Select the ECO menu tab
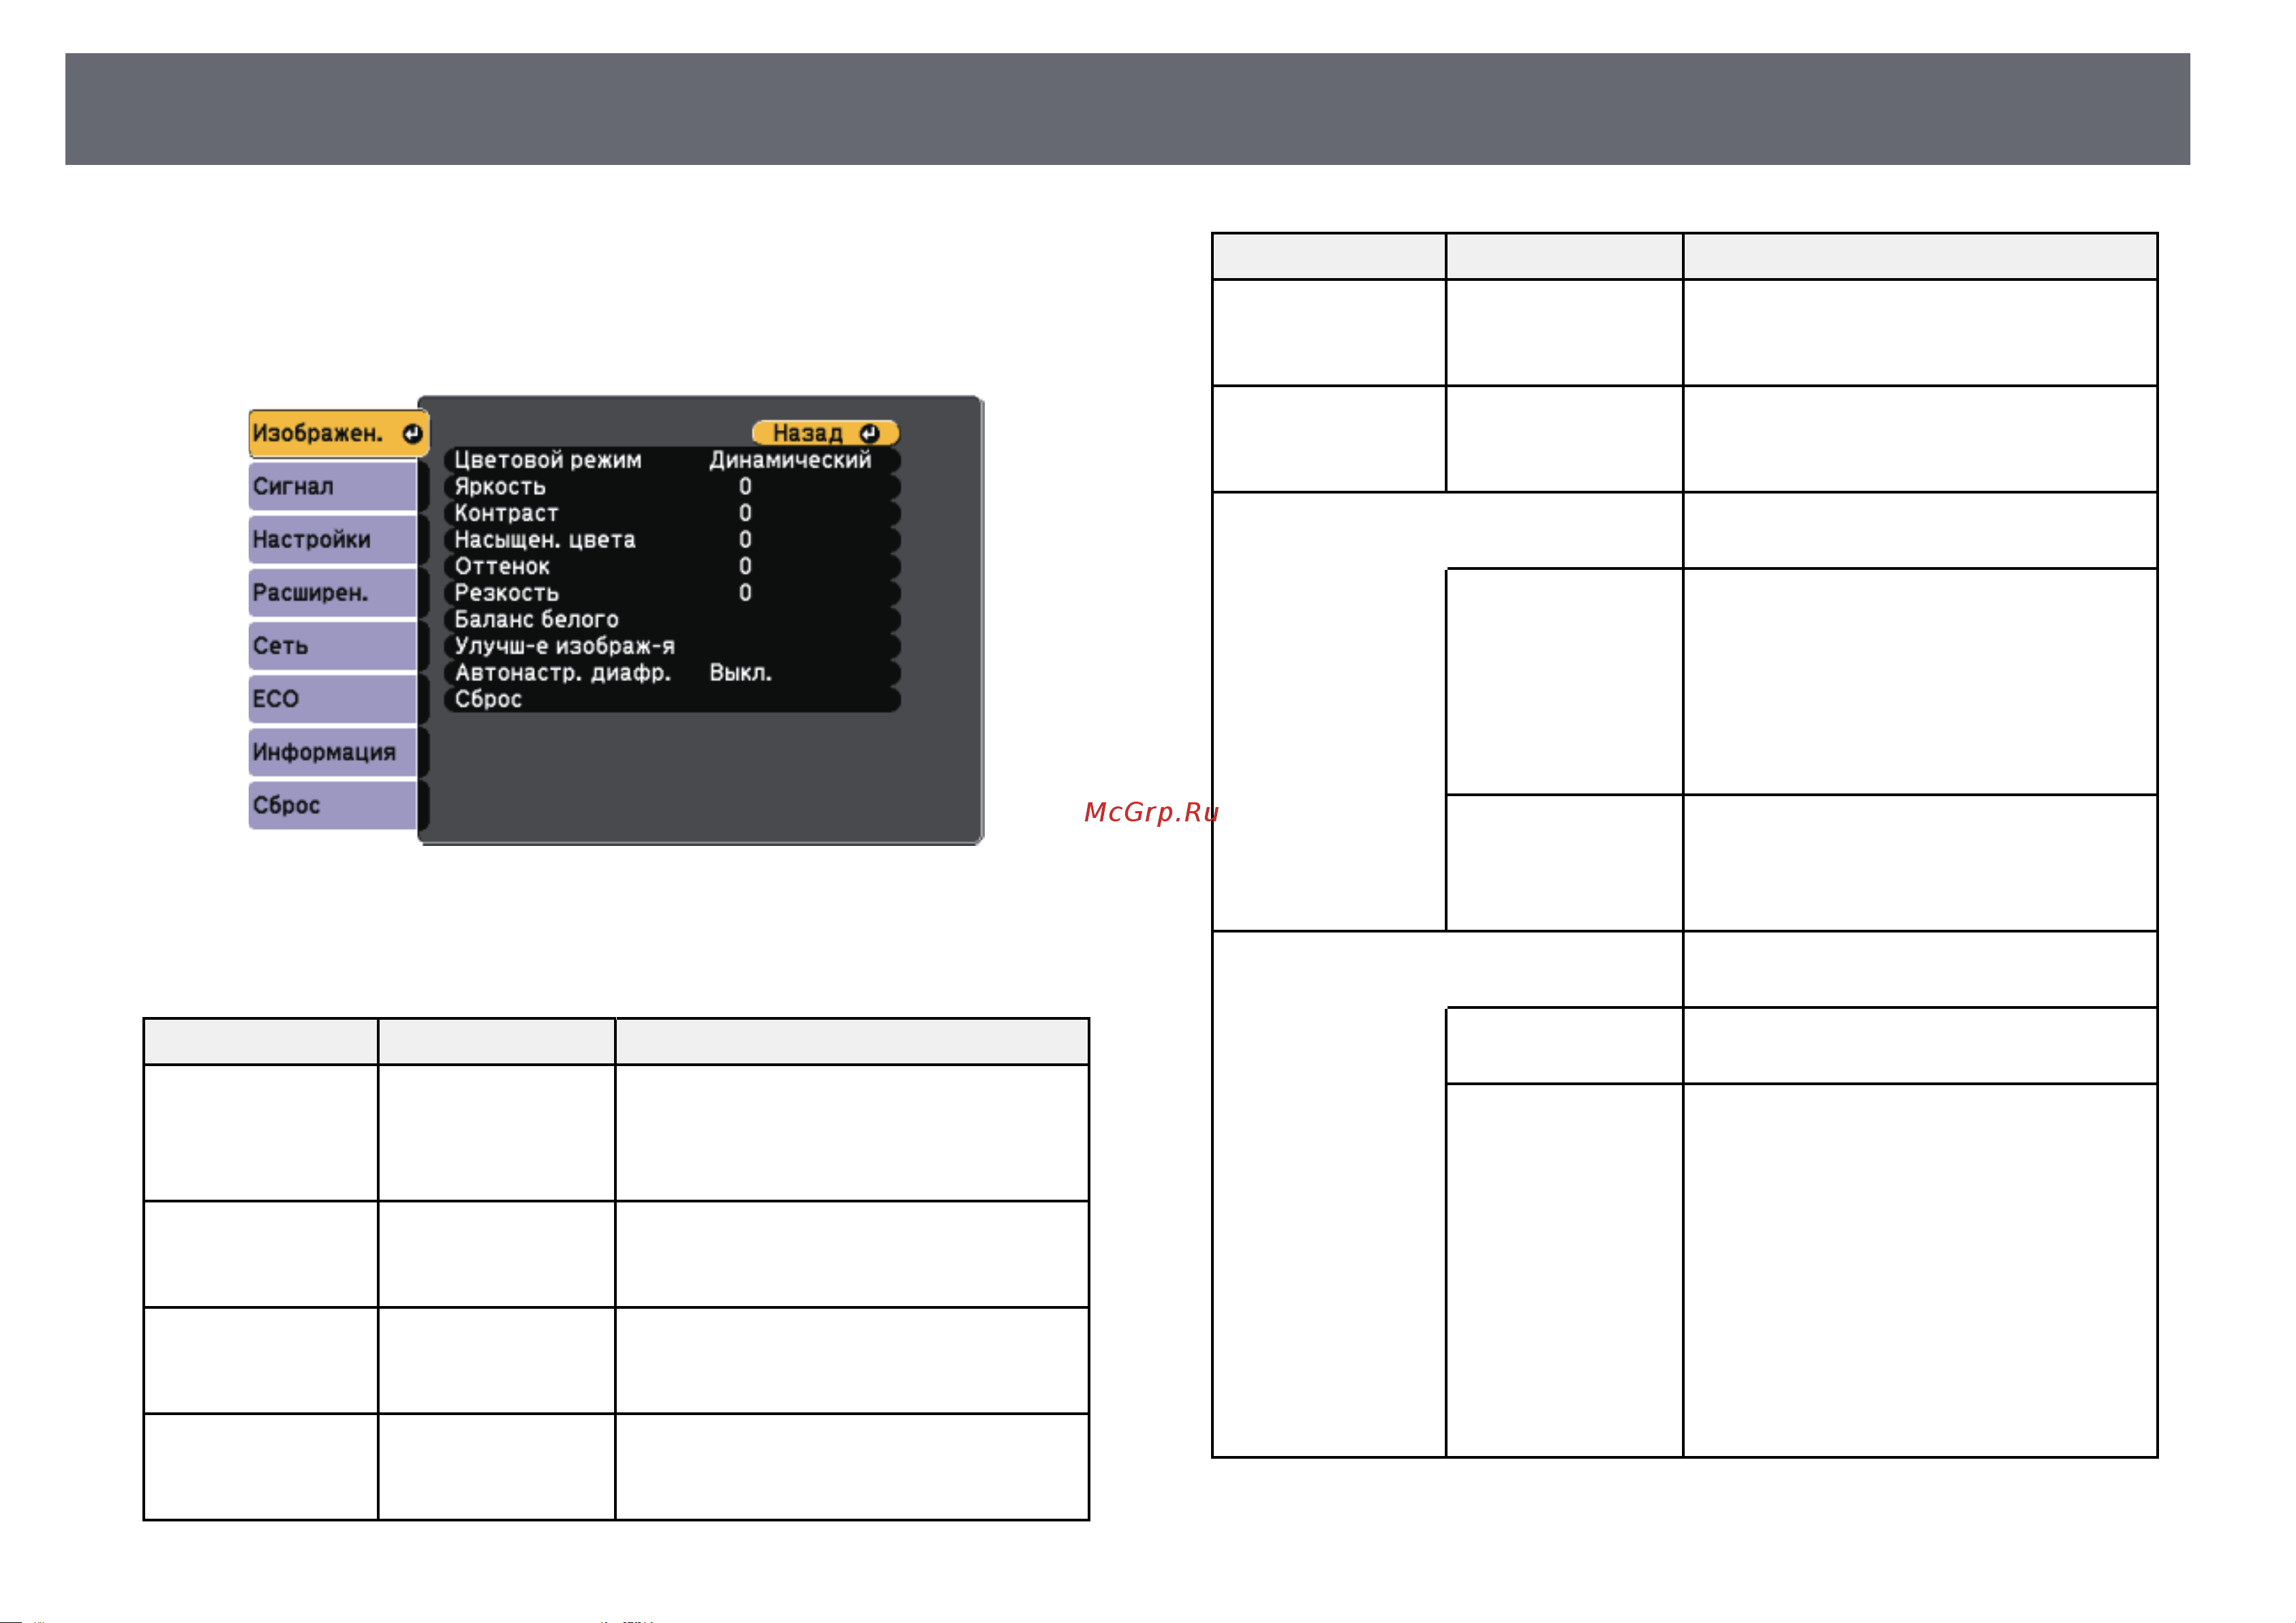 click(x=332, y=699)
